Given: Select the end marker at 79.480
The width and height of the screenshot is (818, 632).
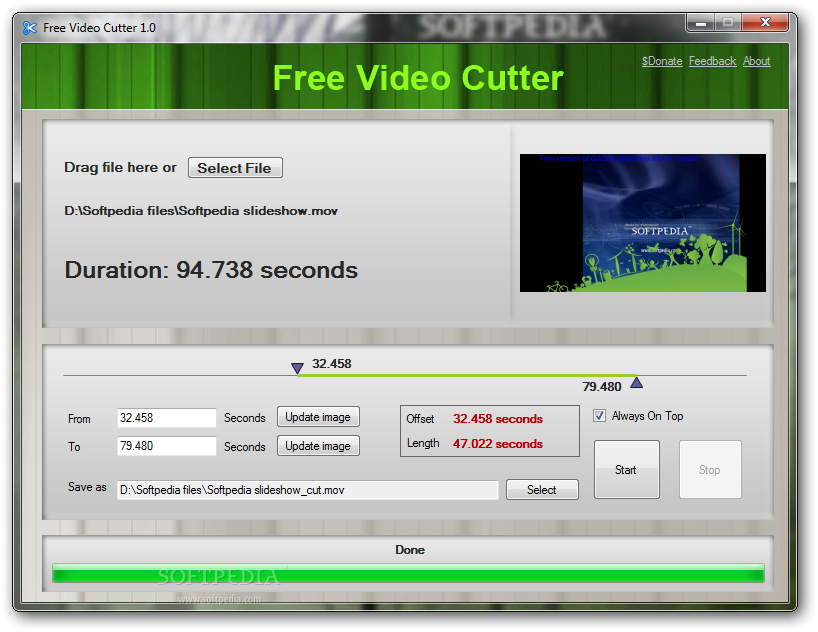Looking at the screenshot, I should pos(636,382).
